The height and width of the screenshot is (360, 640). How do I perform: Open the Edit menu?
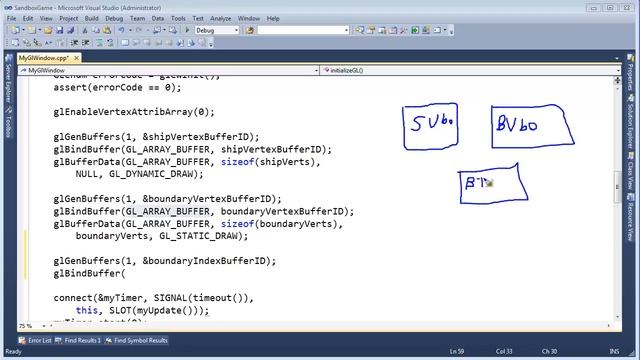click(28, 18)
